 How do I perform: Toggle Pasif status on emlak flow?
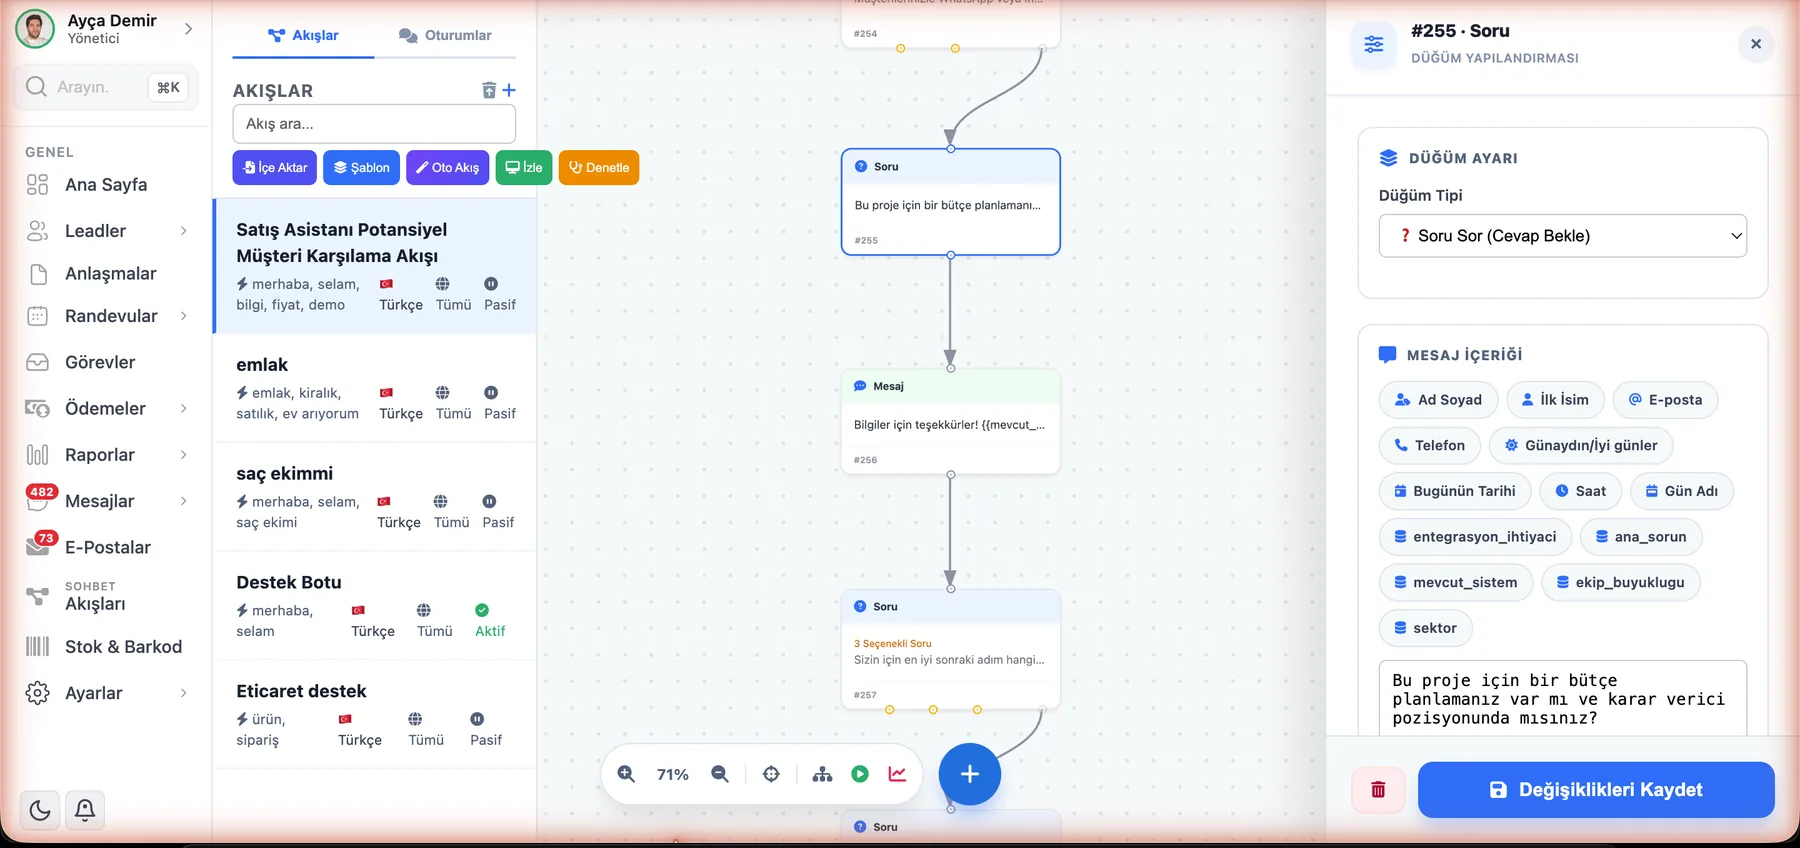point(499,403)
